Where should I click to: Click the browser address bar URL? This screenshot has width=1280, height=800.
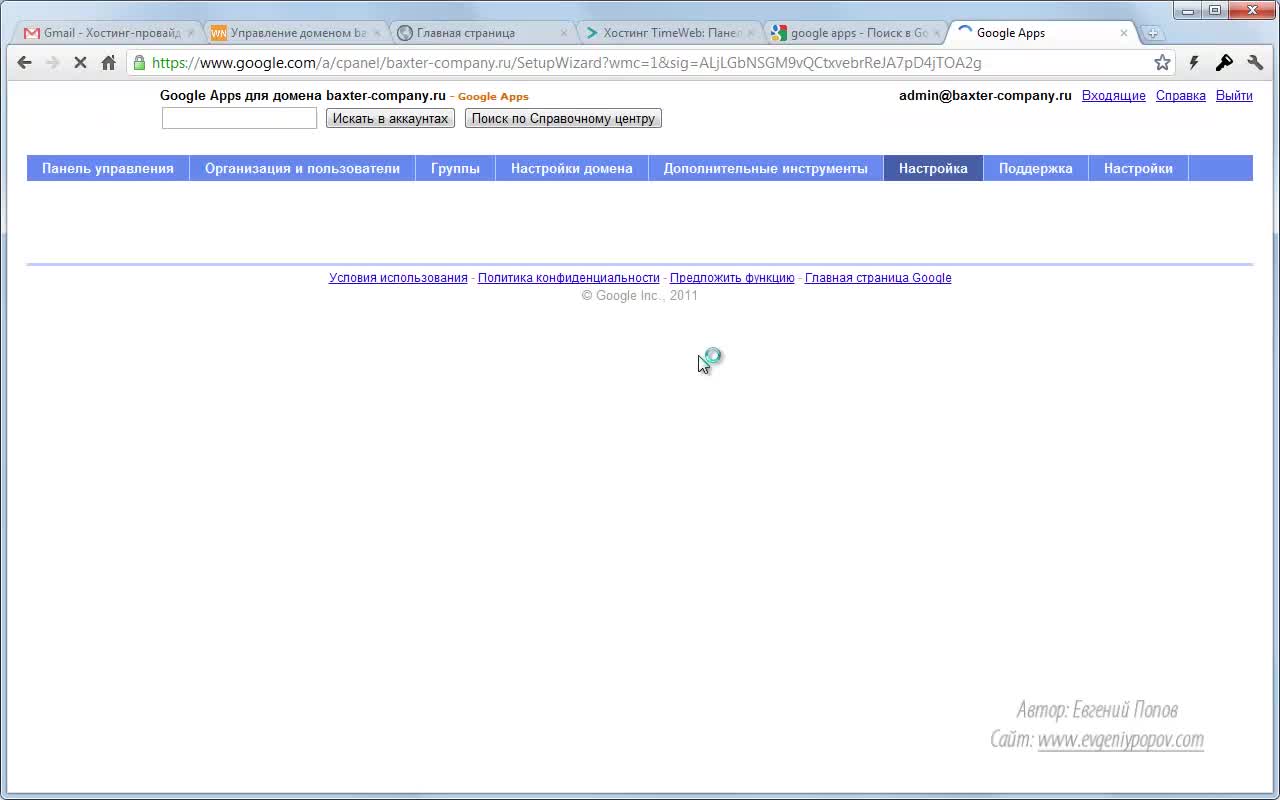tap(566, 62)
